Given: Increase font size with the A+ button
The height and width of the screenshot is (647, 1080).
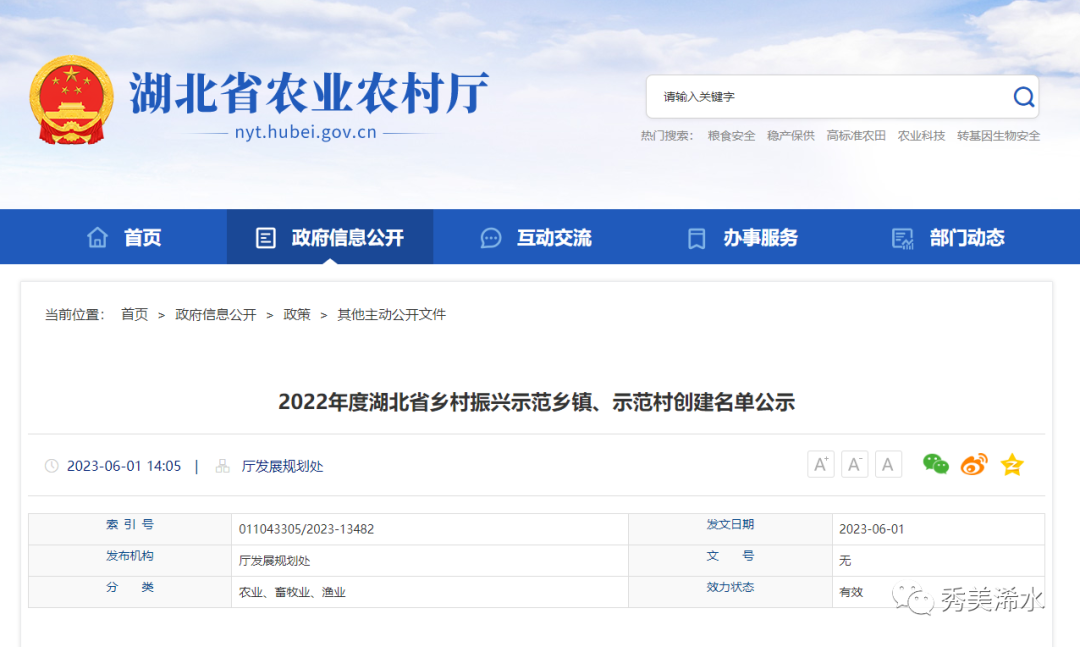Looking at the screenshot, I should click(820, 463).
